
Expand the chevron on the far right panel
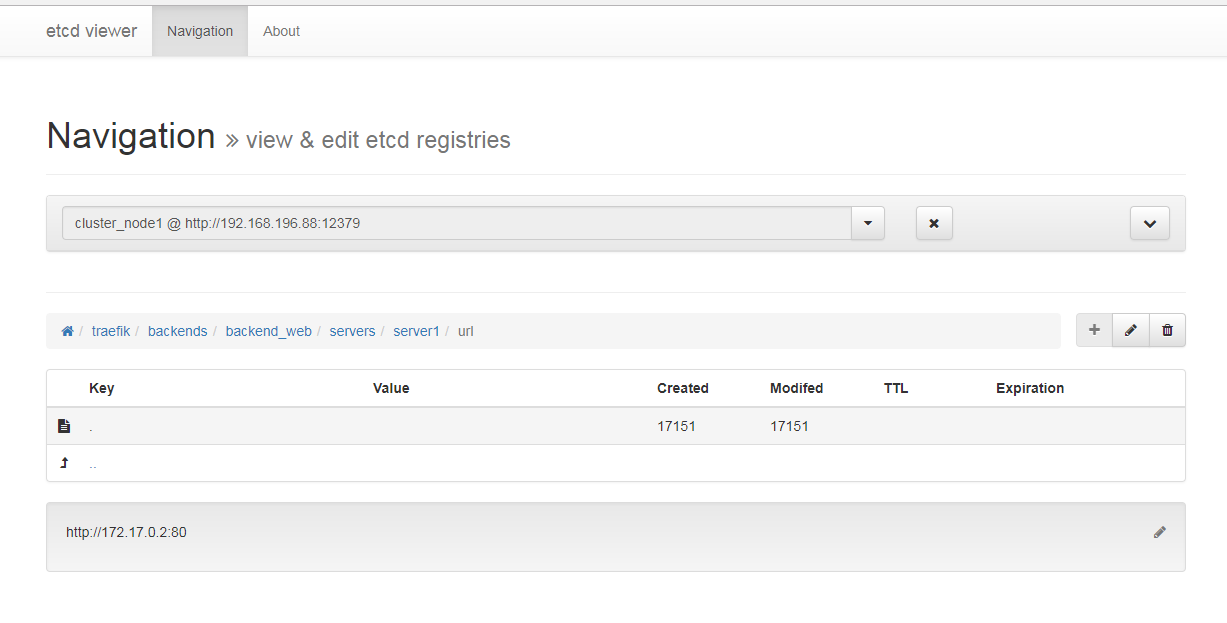coord(1149,223)
